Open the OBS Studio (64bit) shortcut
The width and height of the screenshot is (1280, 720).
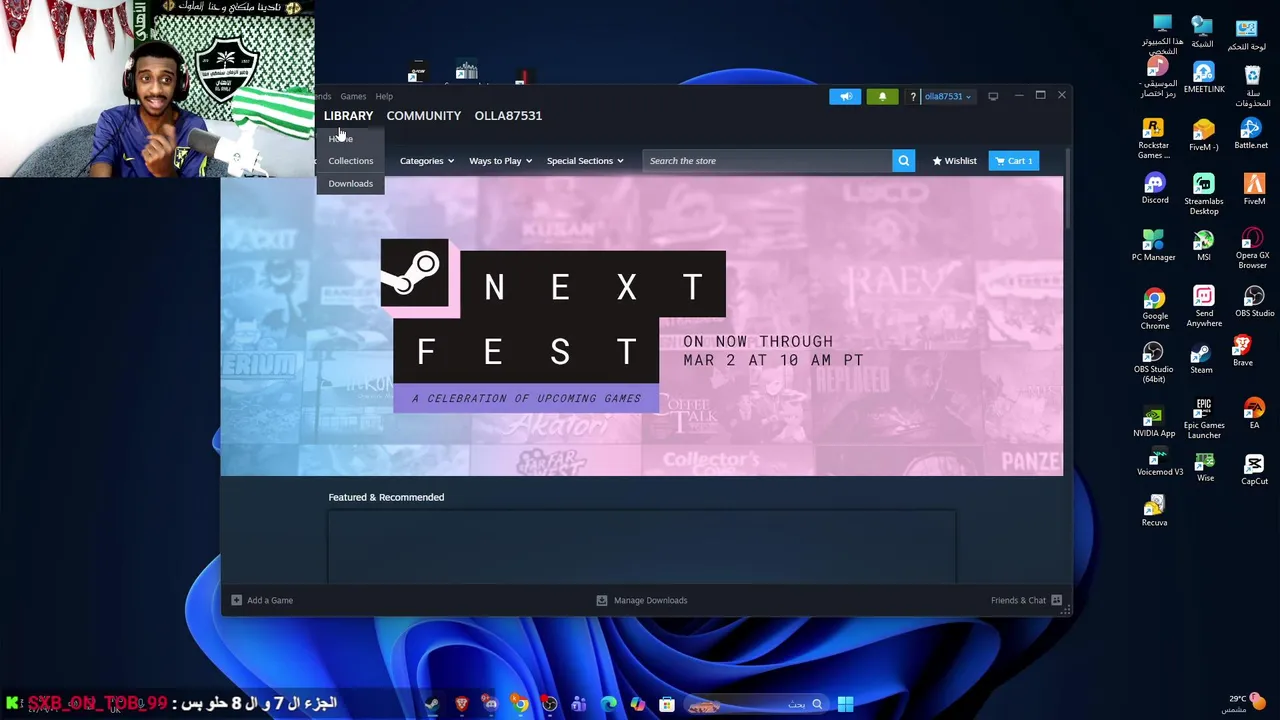point(1153,363)
